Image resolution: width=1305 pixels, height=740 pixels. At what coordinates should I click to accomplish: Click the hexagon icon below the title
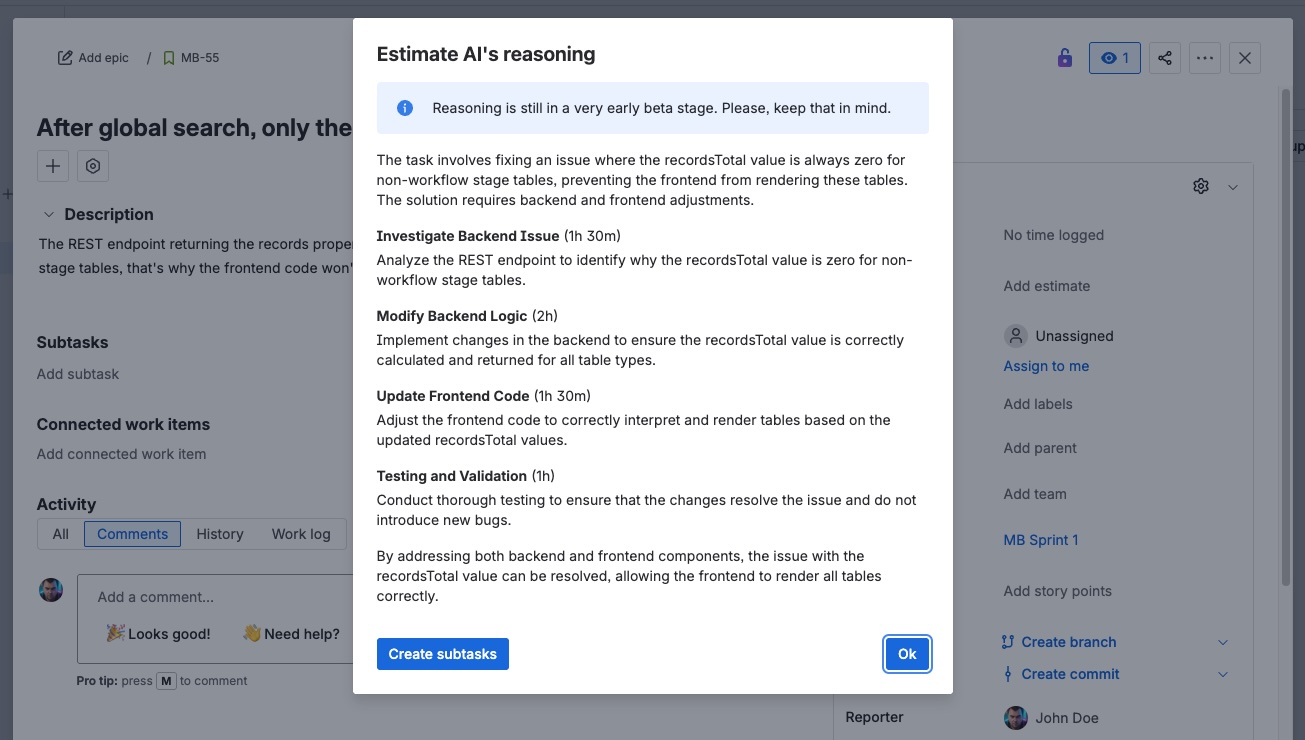click(x=93, y=166)
